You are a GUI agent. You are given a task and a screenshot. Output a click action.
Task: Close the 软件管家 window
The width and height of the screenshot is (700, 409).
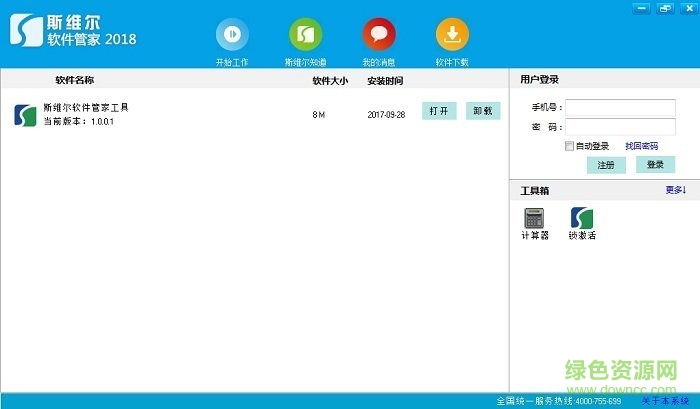point(689,8)
